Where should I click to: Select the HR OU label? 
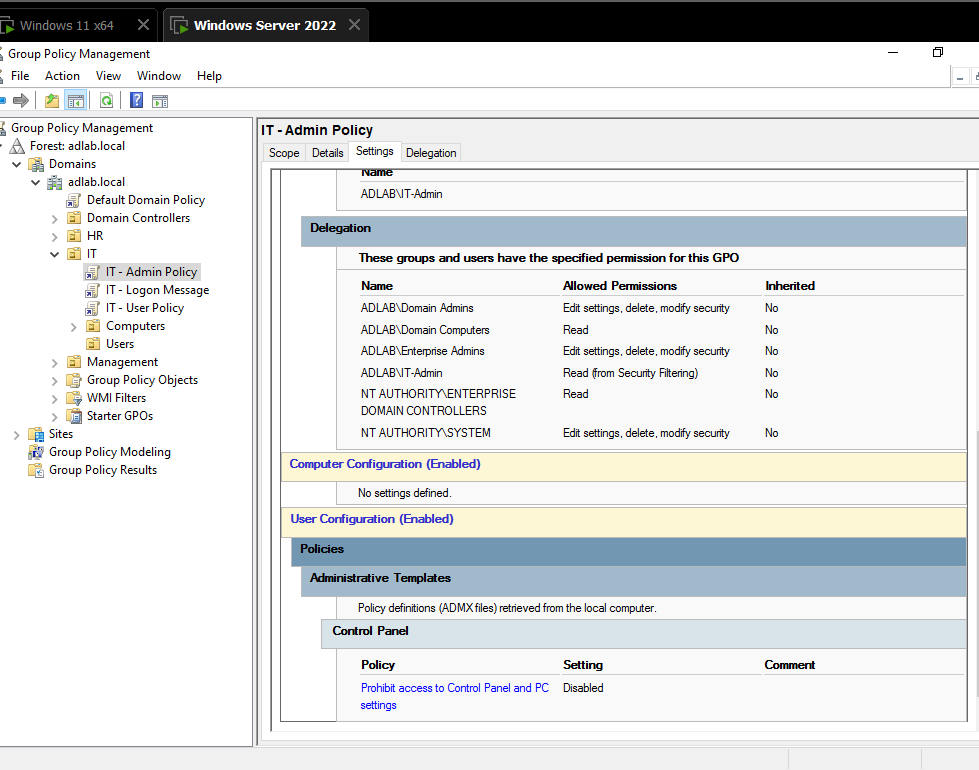coord(95,236)
